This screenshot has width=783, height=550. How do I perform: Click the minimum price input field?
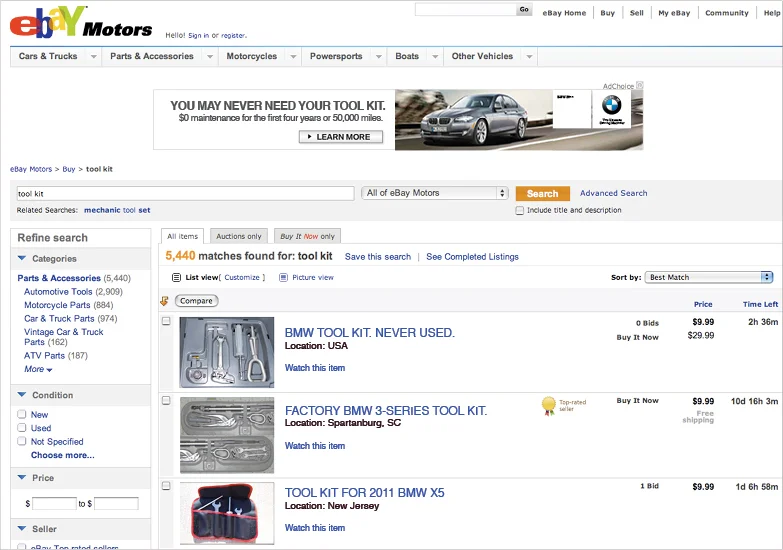tap(54, 504)
